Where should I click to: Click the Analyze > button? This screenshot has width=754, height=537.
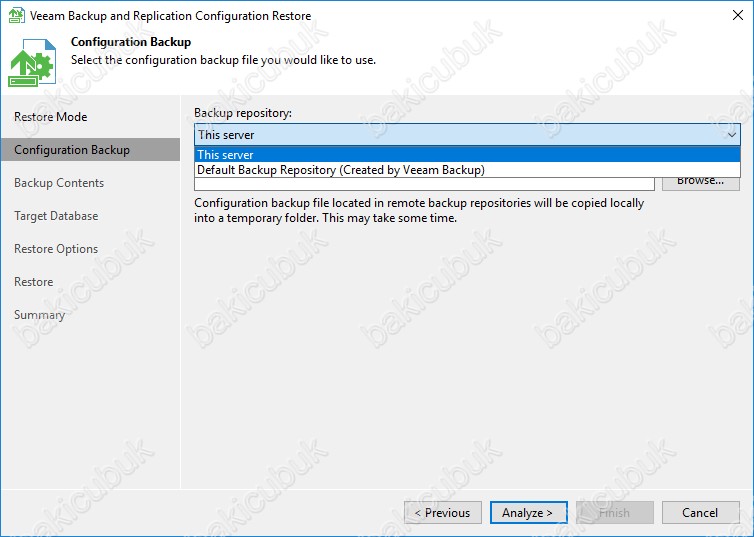click(x=528, y=512)
